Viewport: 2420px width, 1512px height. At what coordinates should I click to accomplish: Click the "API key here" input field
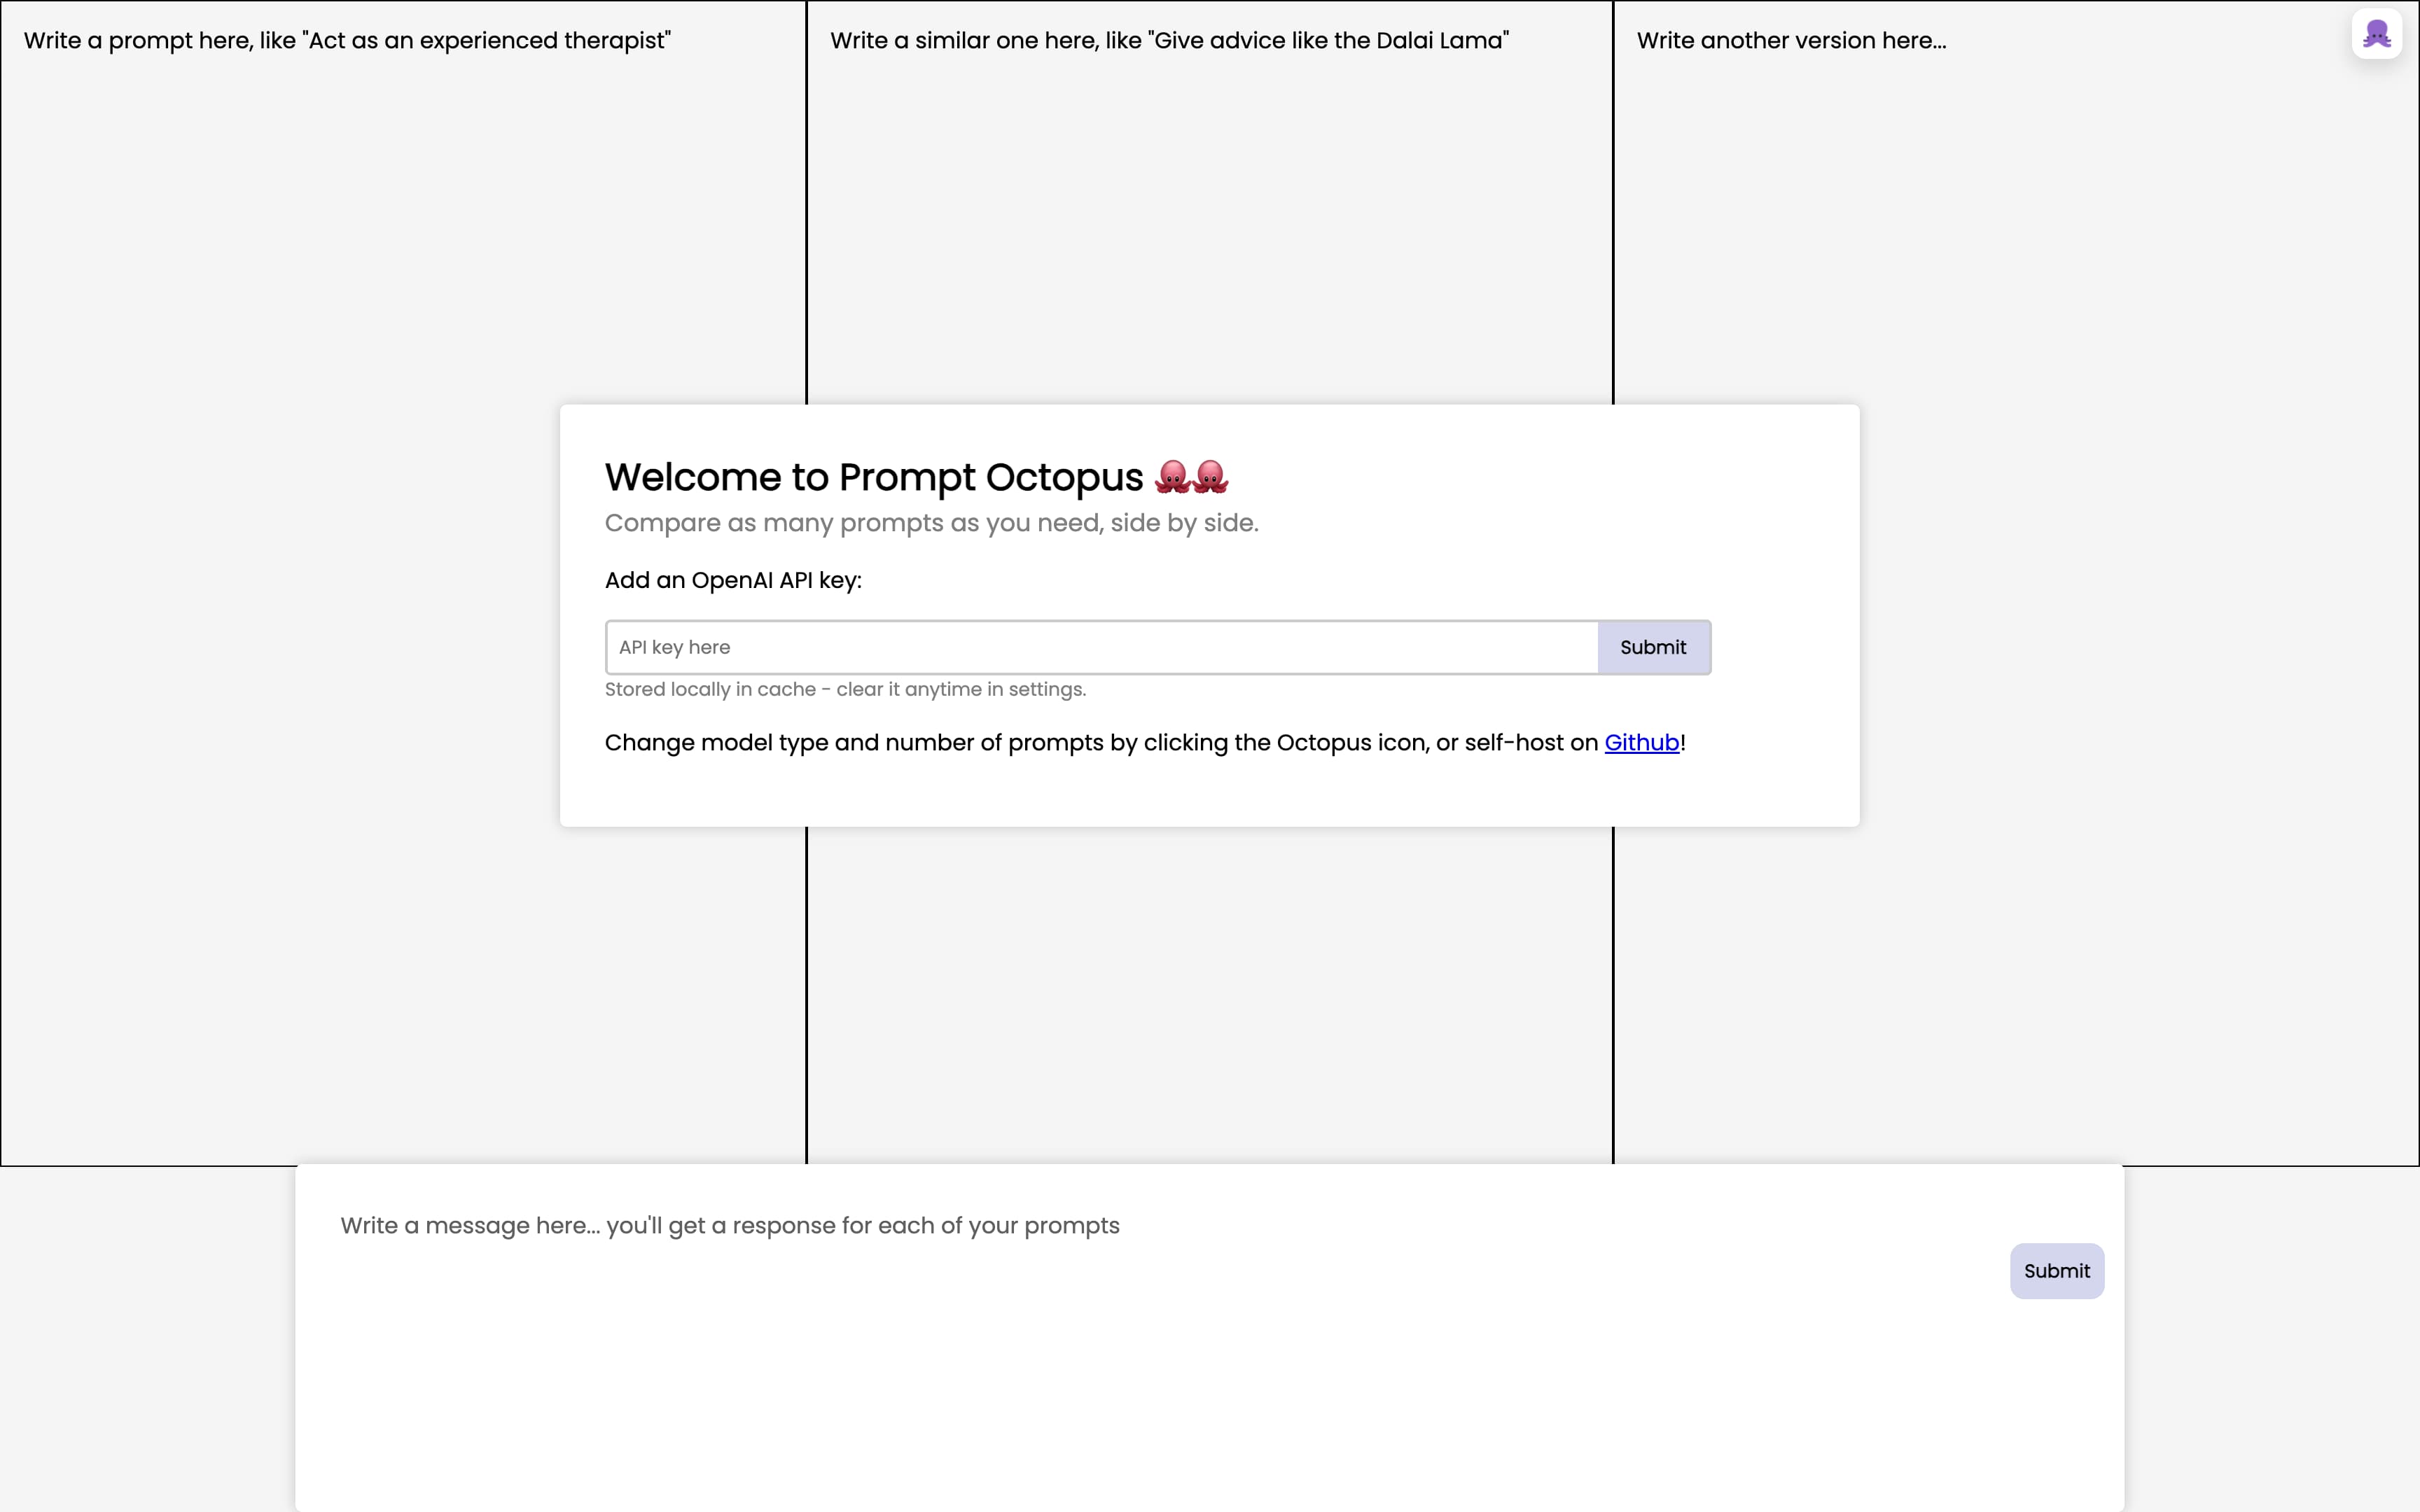[x=1100, y=647]
